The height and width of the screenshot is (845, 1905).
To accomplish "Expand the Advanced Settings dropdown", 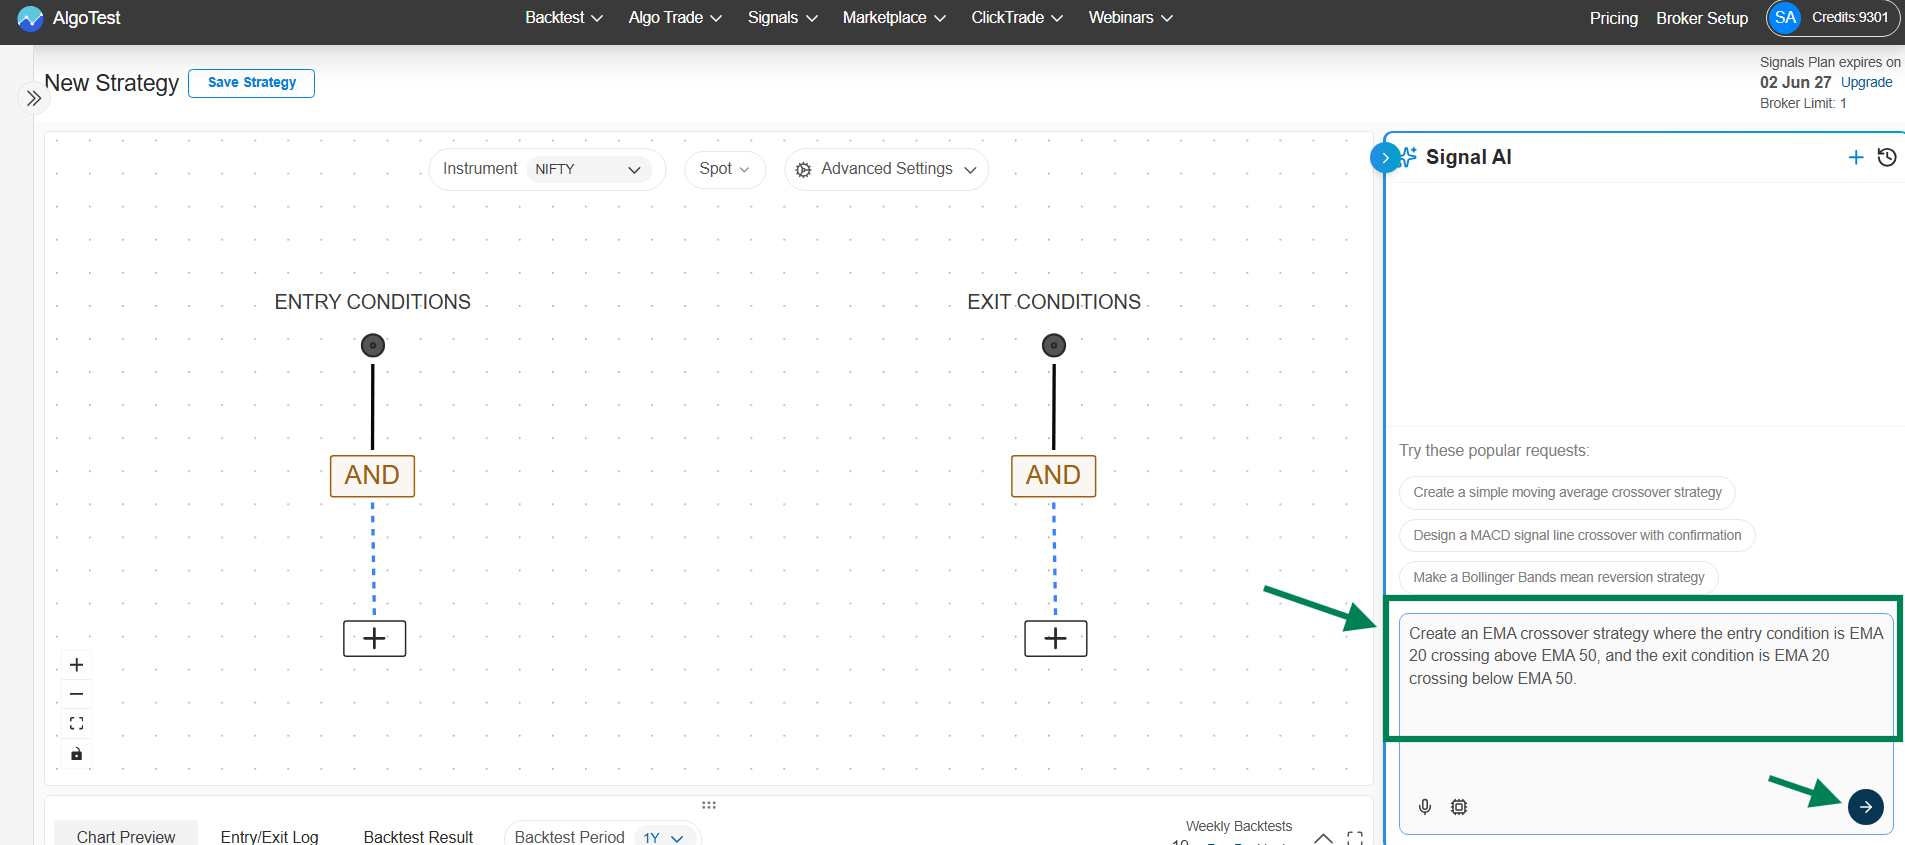I will pyautogui.click(x=886, y=169).
